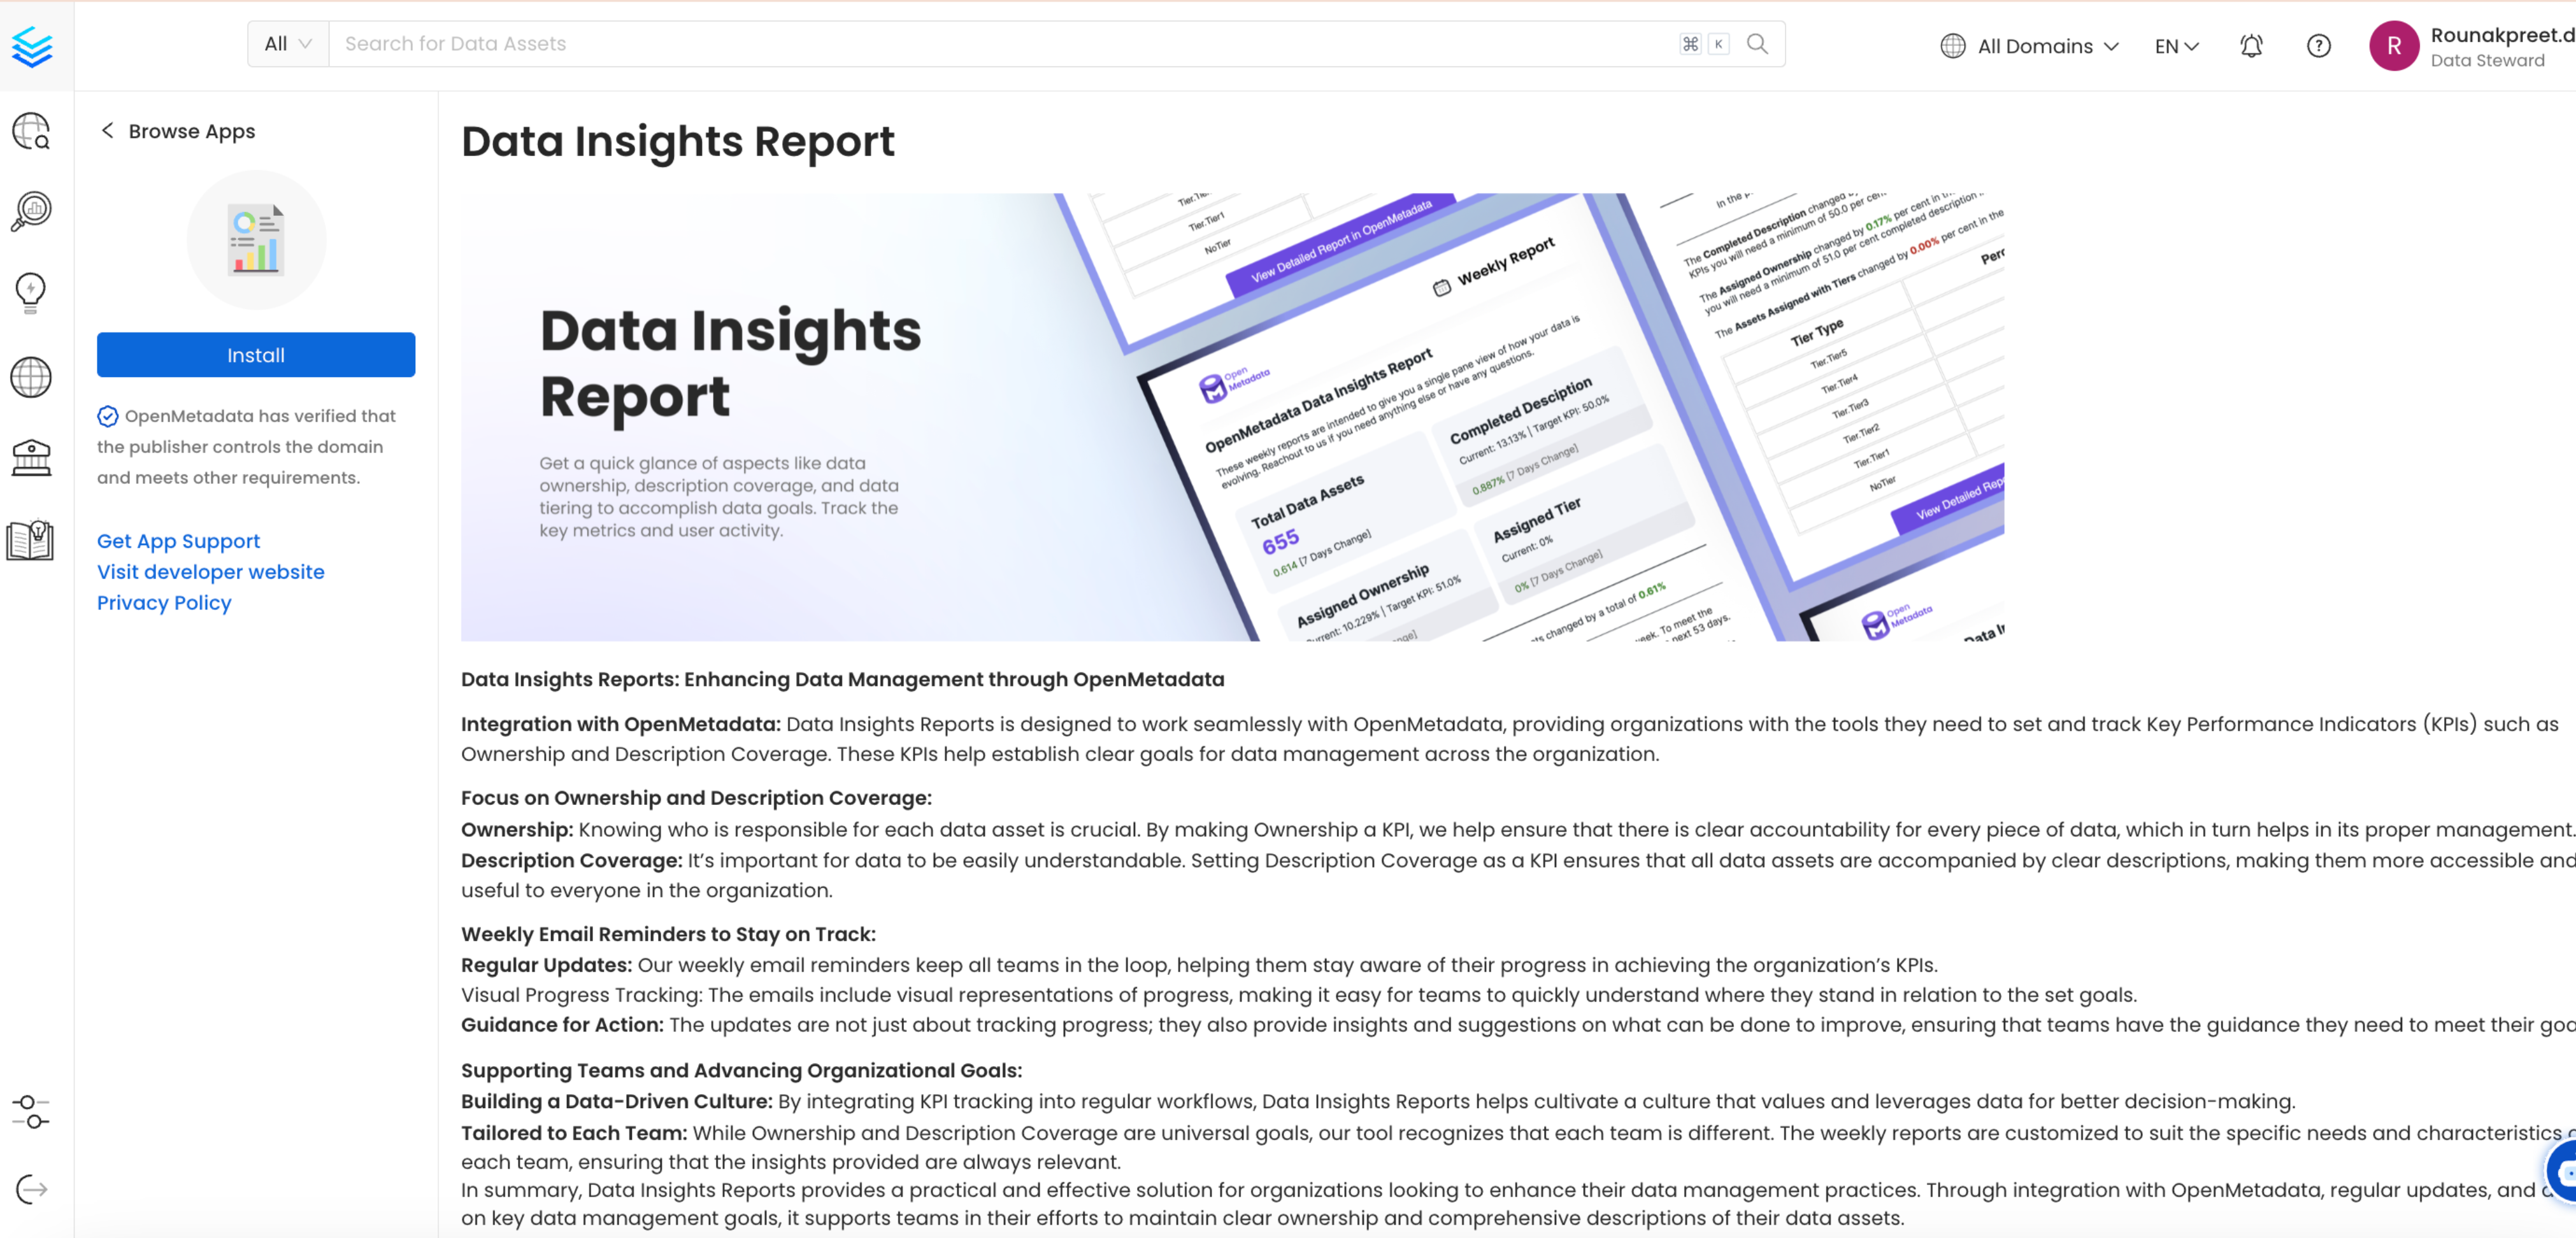The height and width of the screenshot is (1238, 2576).
Task: Open Settings via the sliders icon at bottom
Action: (30, 1113)
